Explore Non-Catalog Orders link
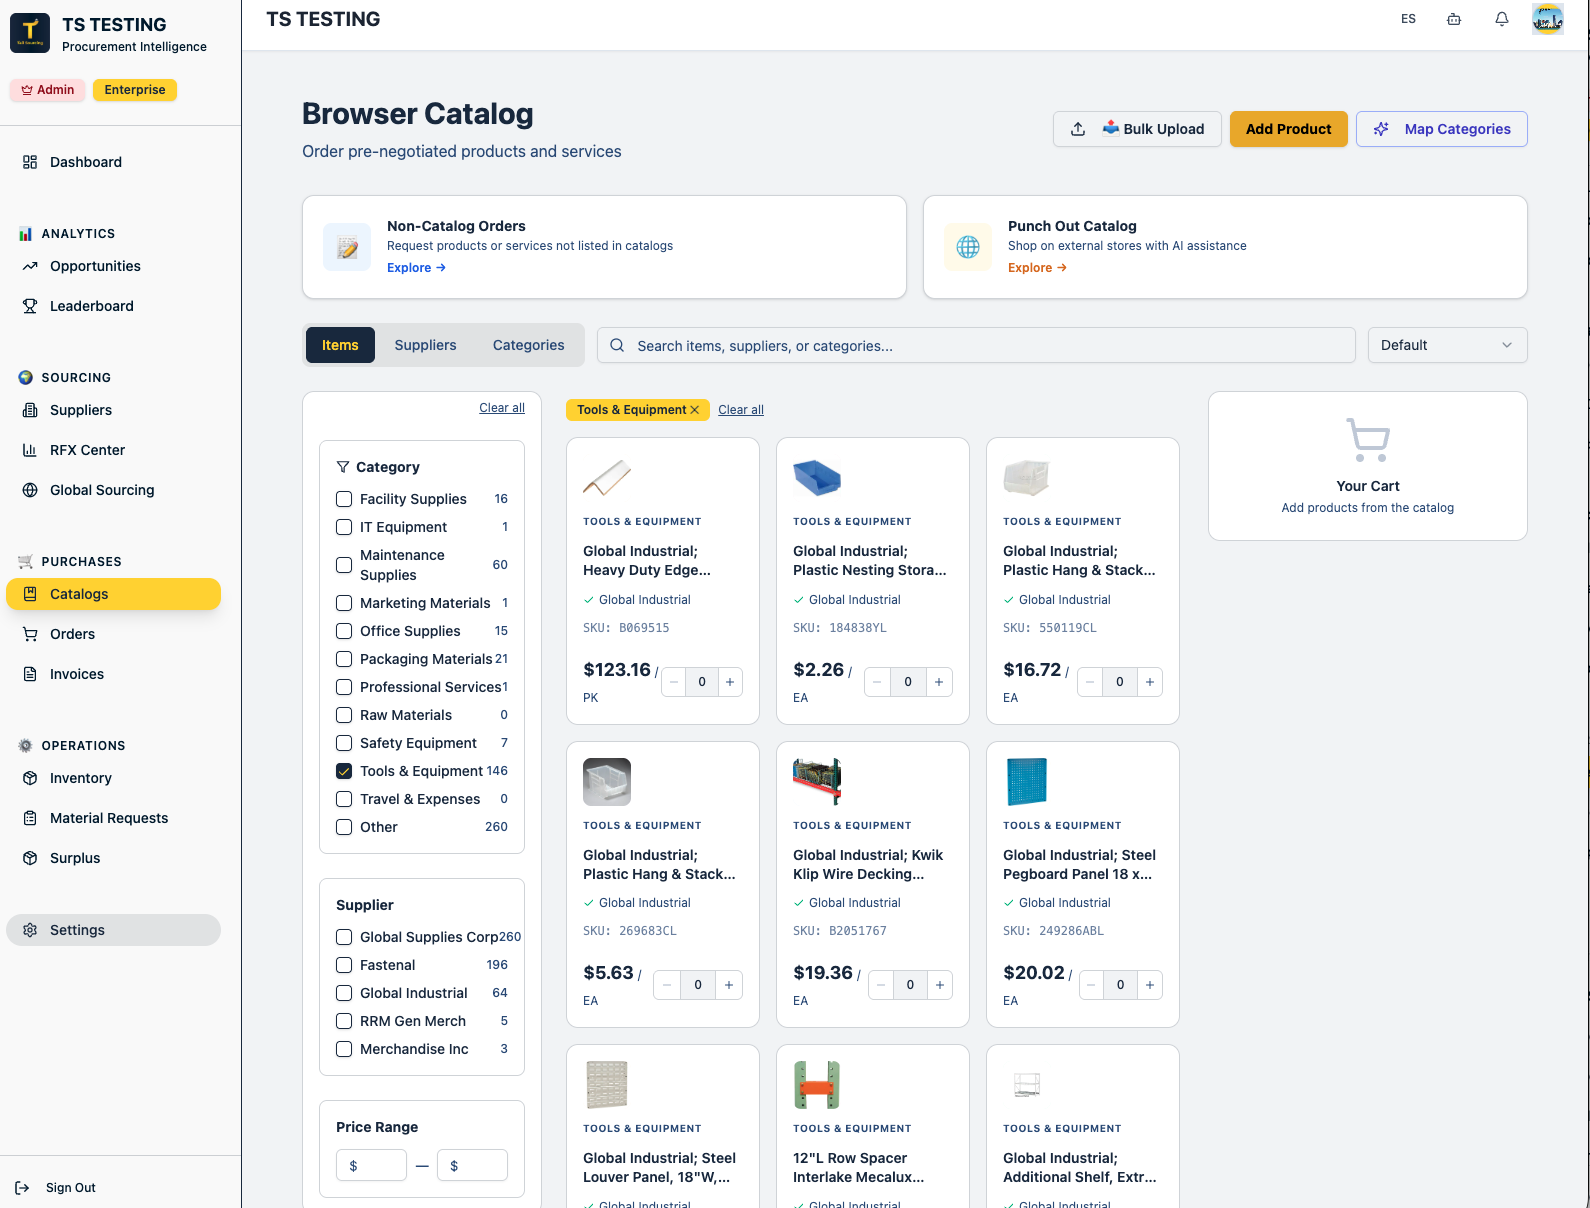The image size is (1590, 1208). (416, 268)
